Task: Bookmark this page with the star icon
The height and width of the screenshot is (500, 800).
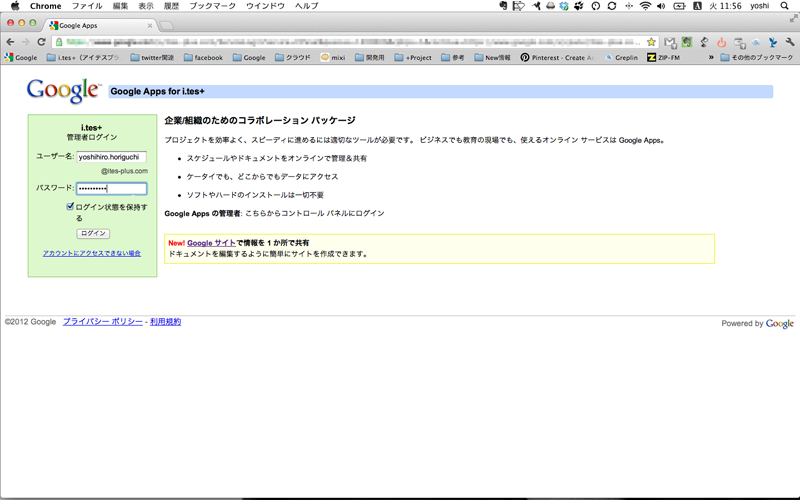Action: point(651,42)
